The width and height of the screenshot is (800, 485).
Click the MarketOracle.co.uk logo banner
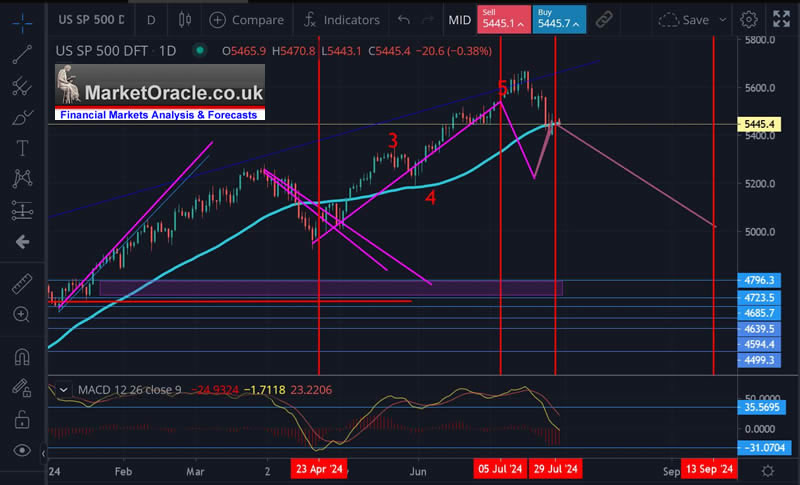click(160, 92)
